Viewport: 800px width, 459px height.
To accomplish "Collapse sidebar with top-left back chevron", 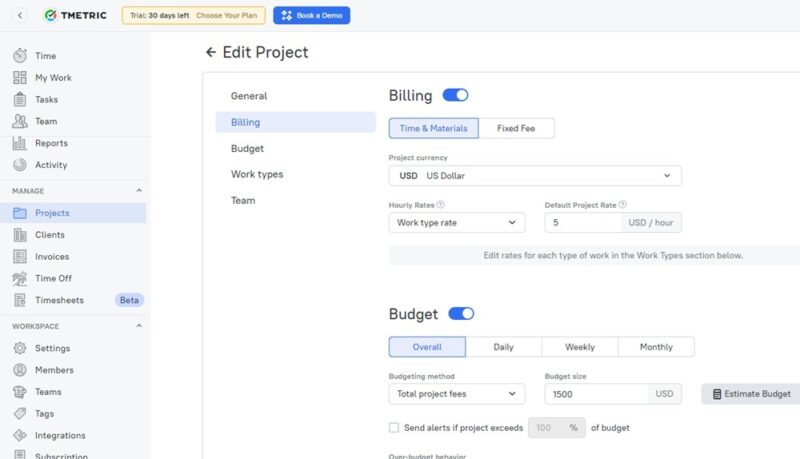I will click(x=20, y=15).
